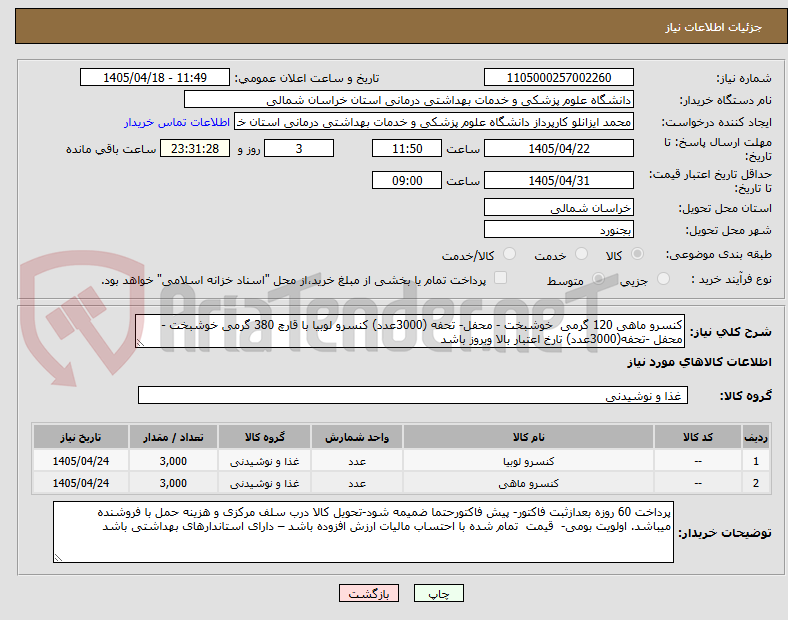
Task: Click the اطلاعات کالاهای مورد نیاز heading
Action: coord(699,362)
